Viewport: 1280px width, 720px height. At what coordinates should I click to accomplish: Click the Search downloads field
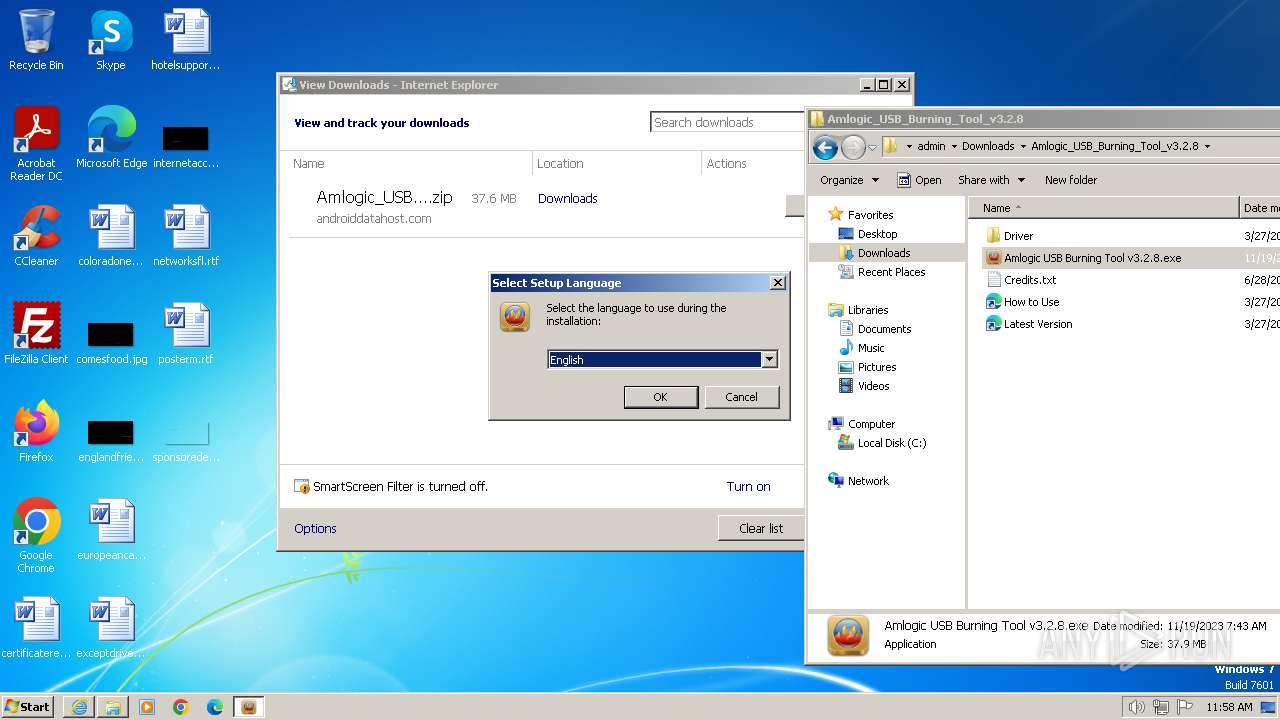click(x=728, y=122)
